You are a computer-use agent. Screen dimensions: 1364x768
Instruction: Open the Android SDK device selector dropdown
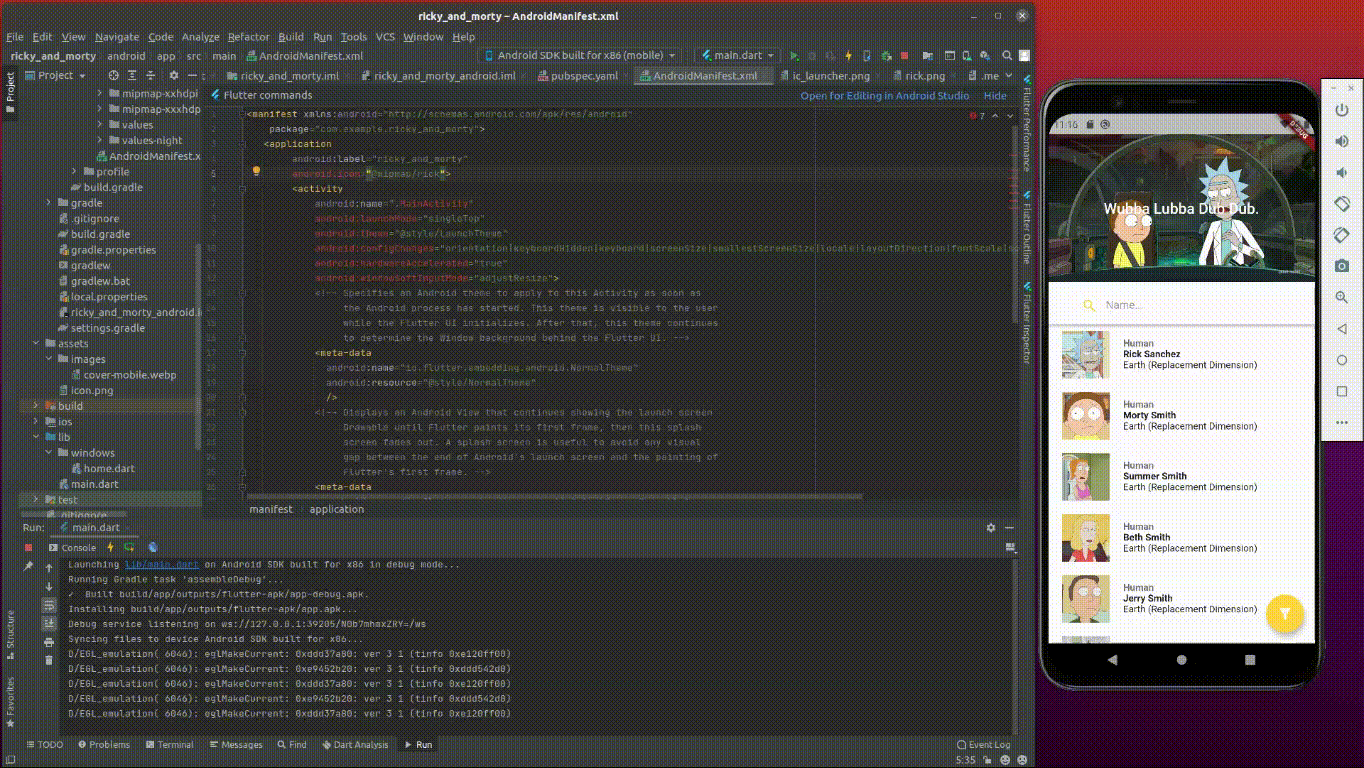tap(581, 56)
